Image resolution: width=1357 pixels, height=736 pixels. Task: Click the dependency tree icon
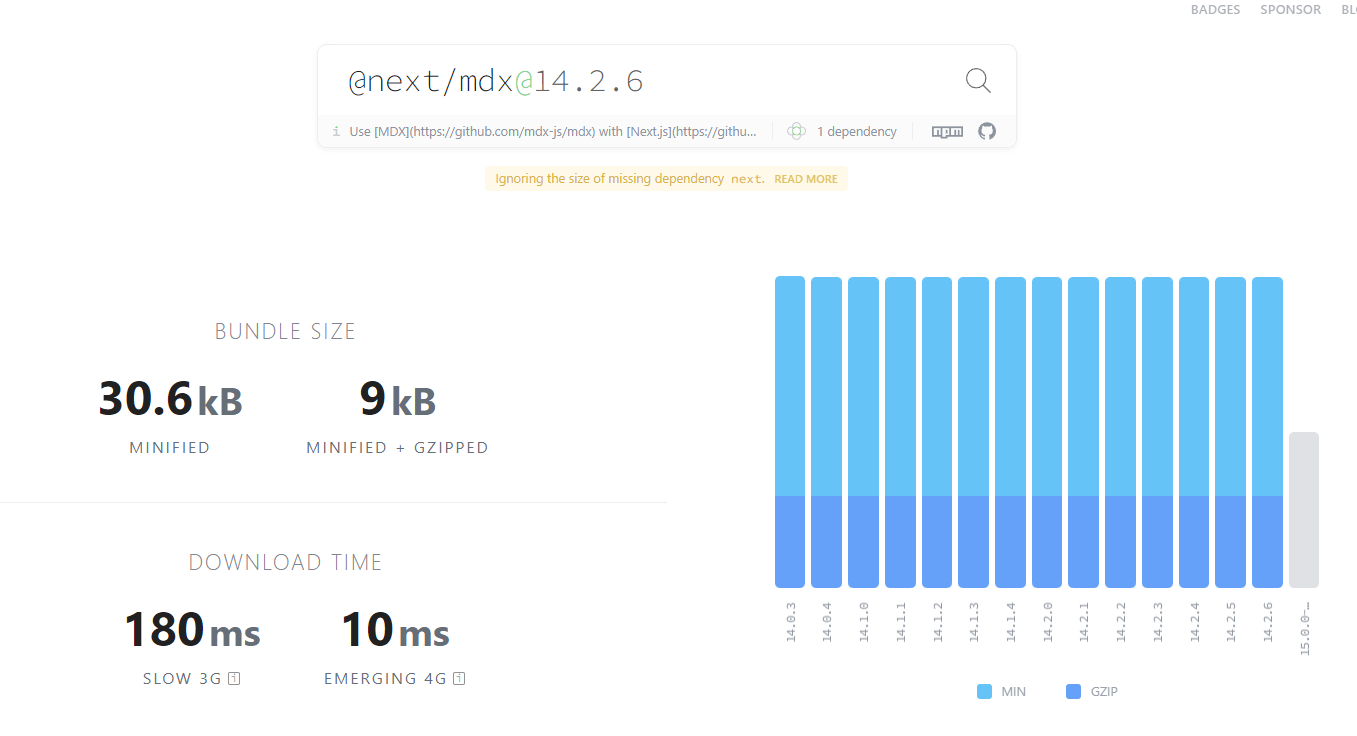(x=796, y=131)
